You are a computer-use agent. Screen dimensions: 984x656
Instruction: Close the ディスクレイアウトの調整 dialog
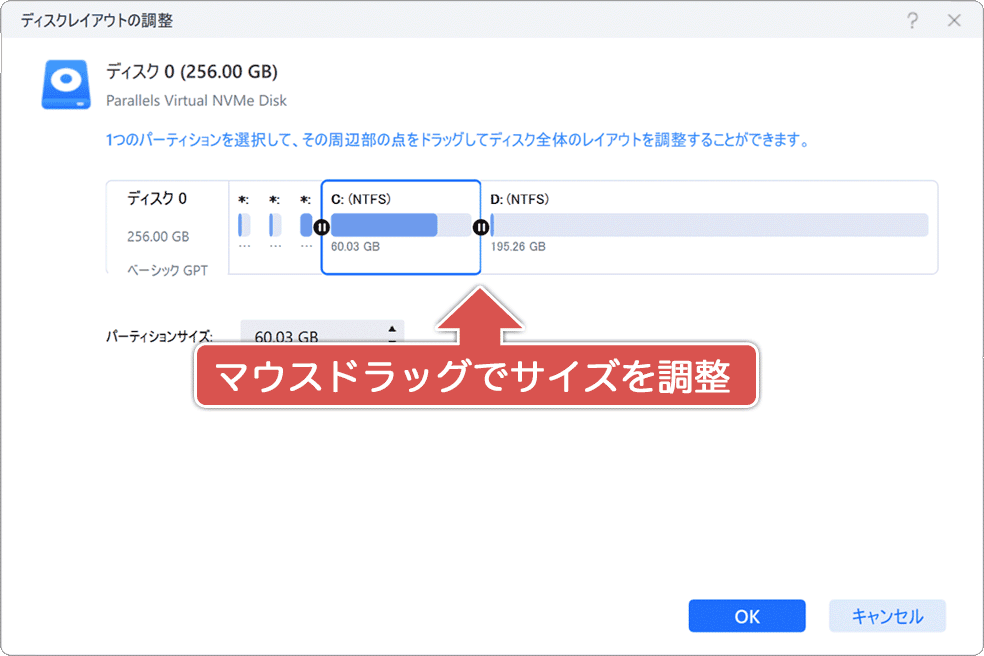[952, 19]
